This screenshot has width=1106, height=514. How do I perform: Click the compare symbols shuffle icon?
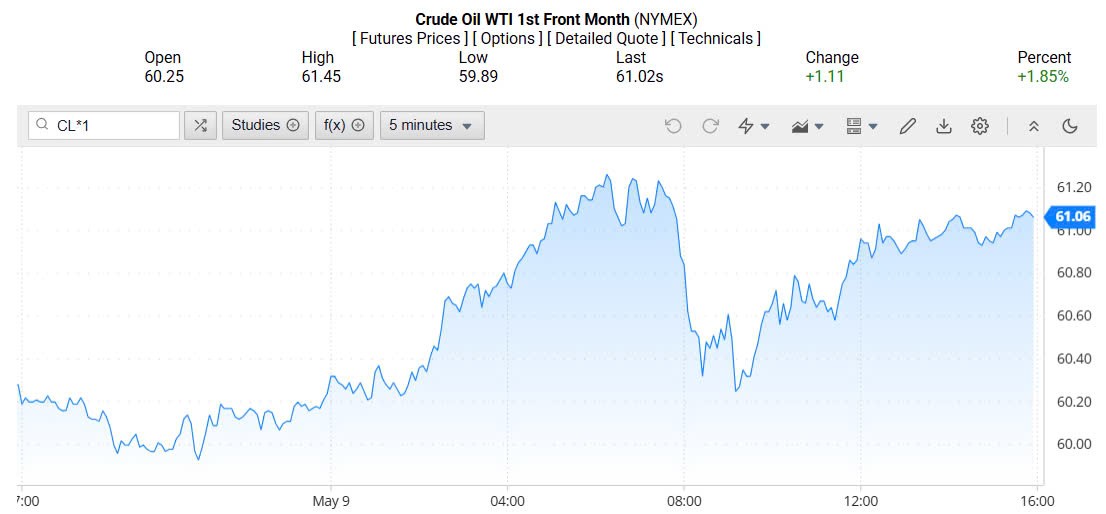201,125
